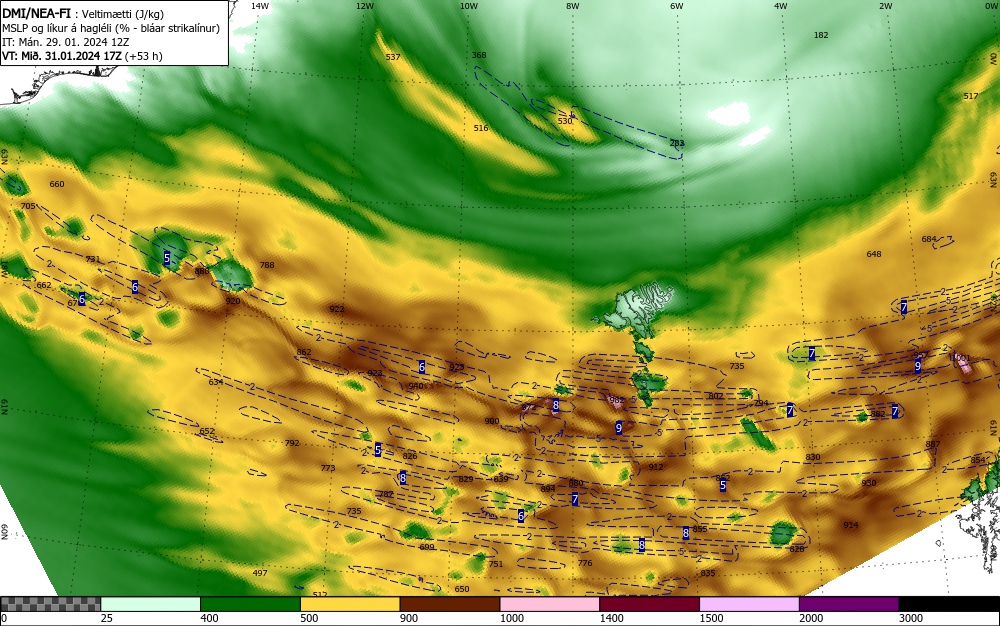Click the map value 826

pyautogui.click(x=410, y=456)
